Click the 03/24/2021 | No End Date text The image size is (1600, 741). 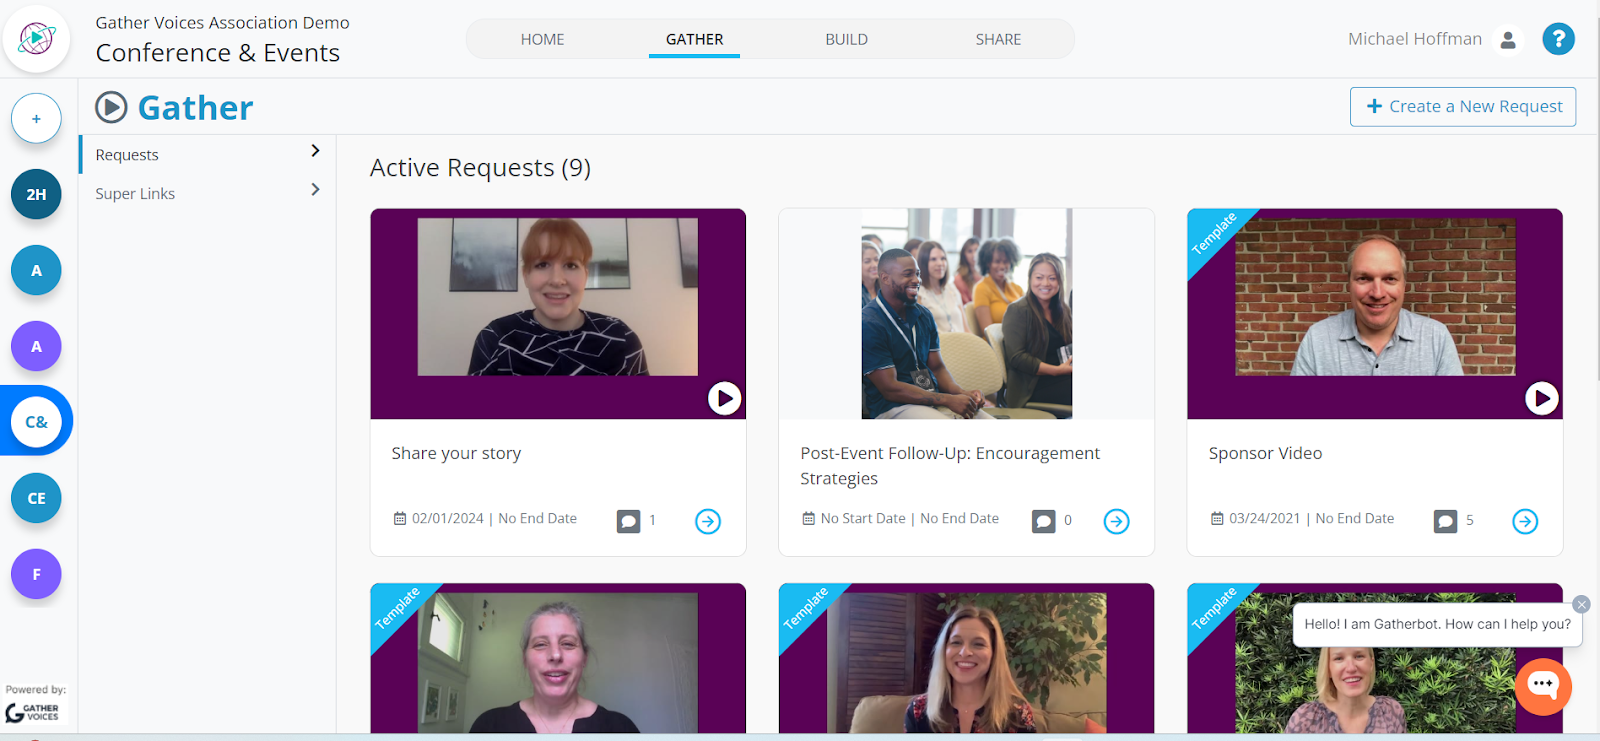point(1311,518)
